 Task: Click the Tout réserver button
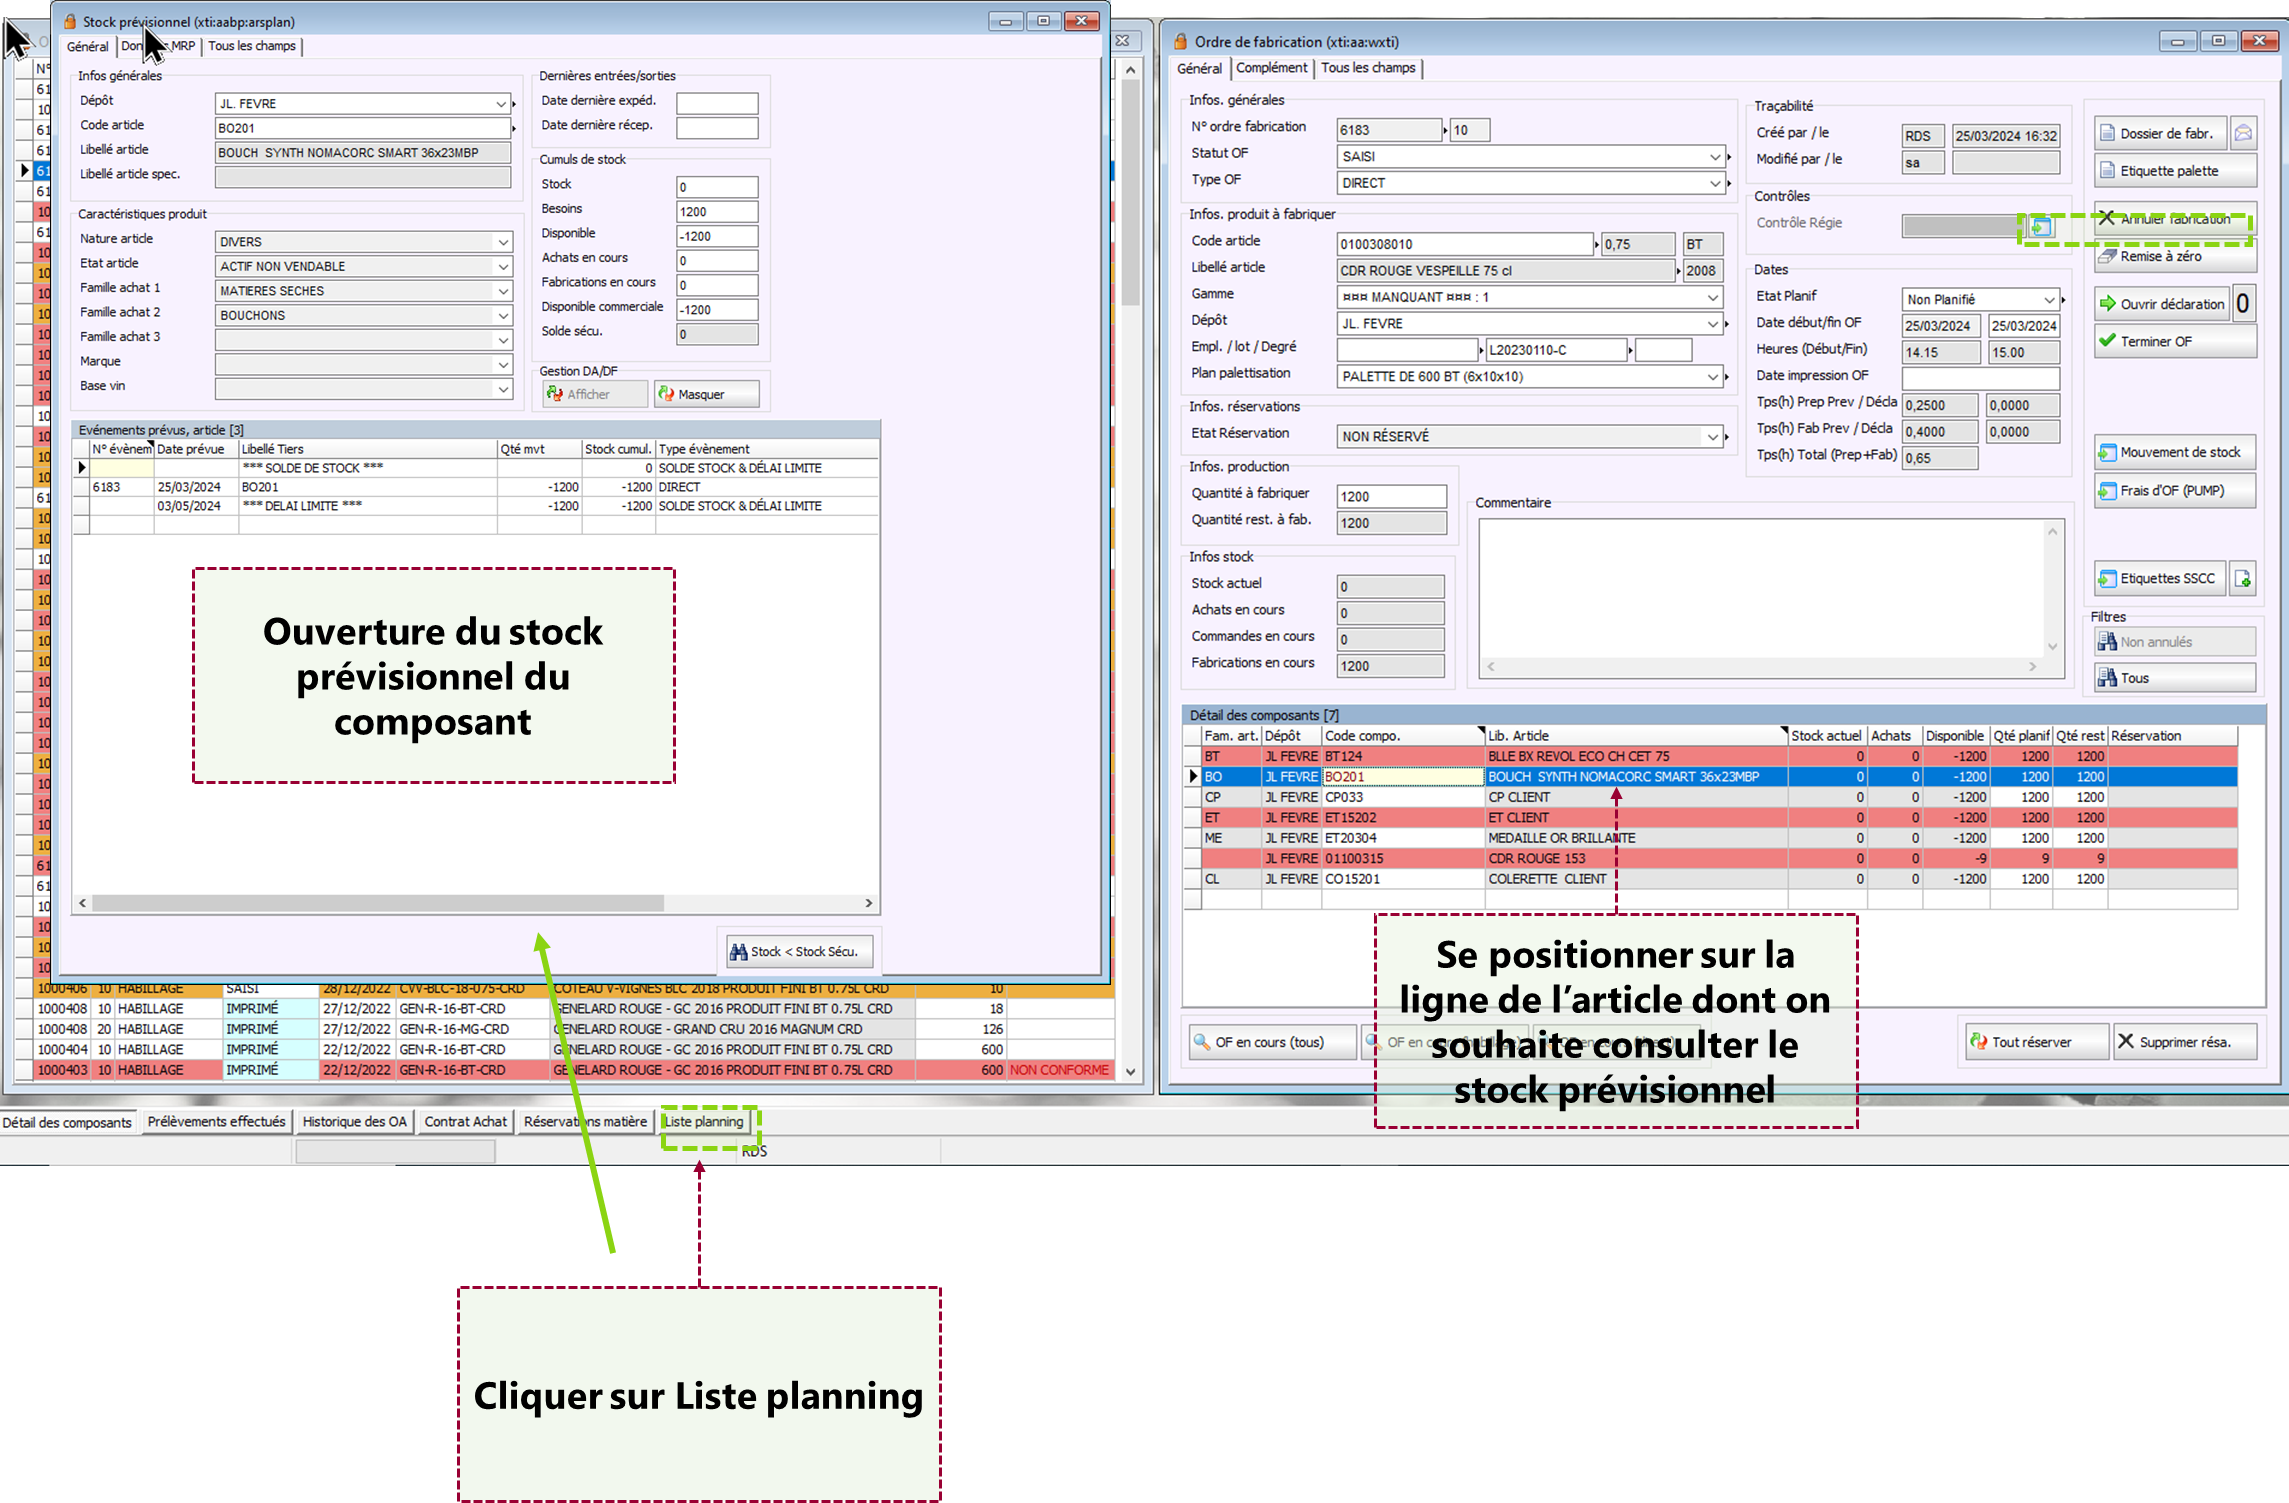pos(2036,1042)
